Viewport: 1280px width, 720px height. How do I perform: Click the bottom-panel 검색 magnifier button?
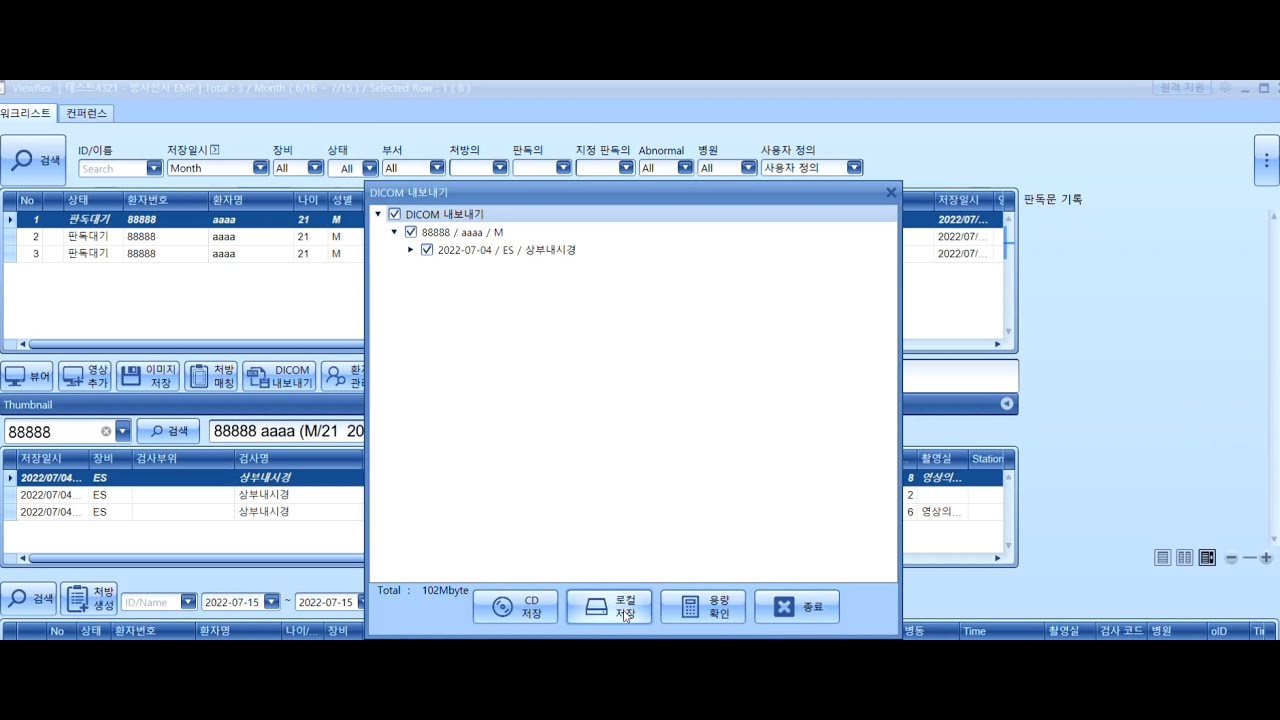pyautogui.click(x=29, y=599)
